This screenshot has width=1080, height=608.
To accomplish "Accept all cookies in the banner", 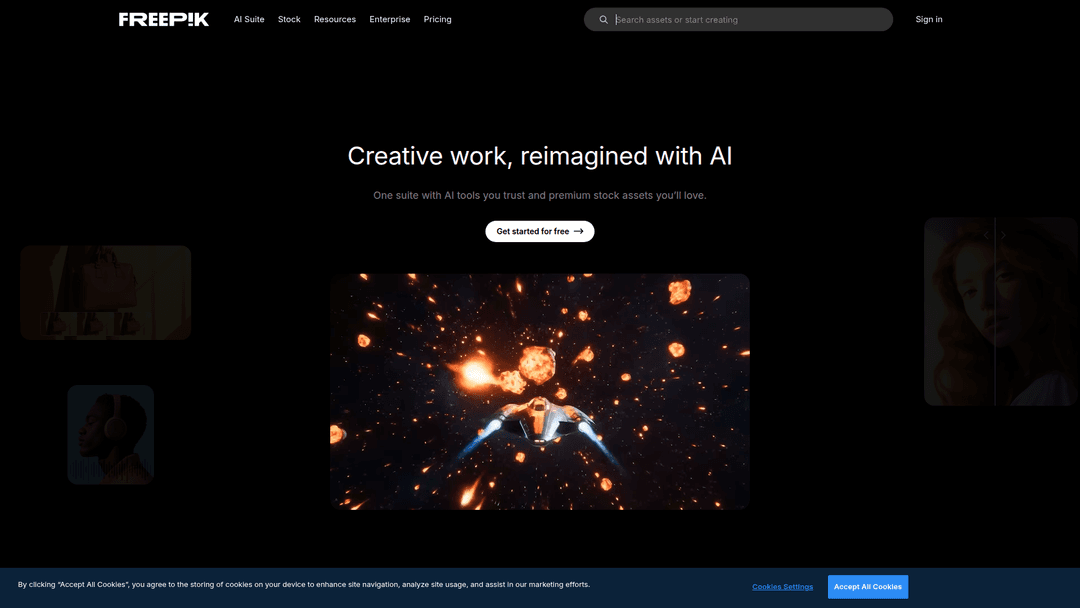I will tap(867, 587).
